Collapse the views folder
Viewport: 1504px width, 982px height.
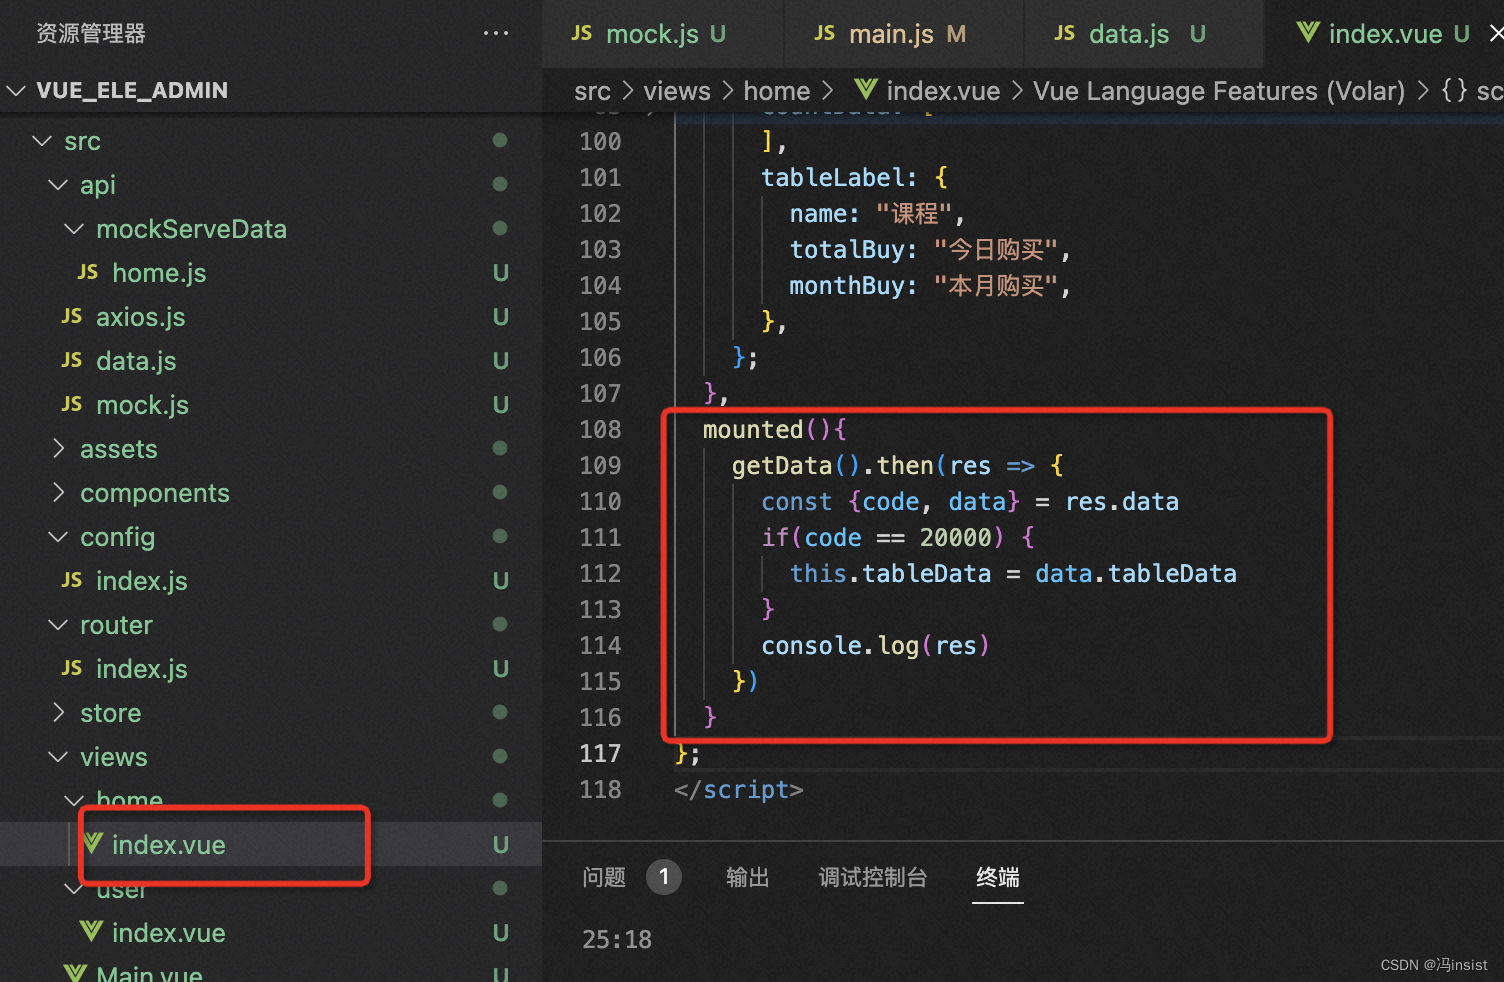(x=58, y=757)
